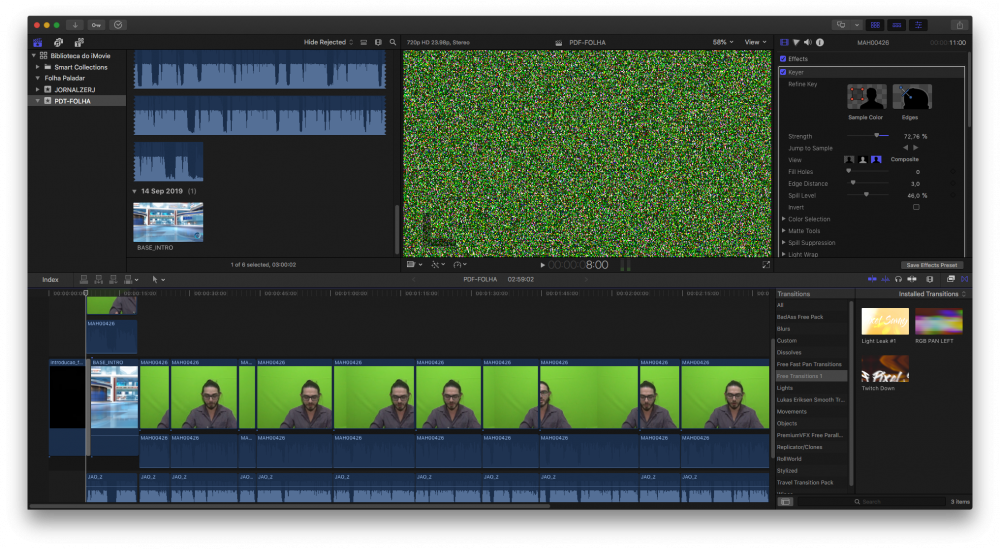Toggle timeline snapping icon
The image size is (1000, 549).
click(912, 279)
